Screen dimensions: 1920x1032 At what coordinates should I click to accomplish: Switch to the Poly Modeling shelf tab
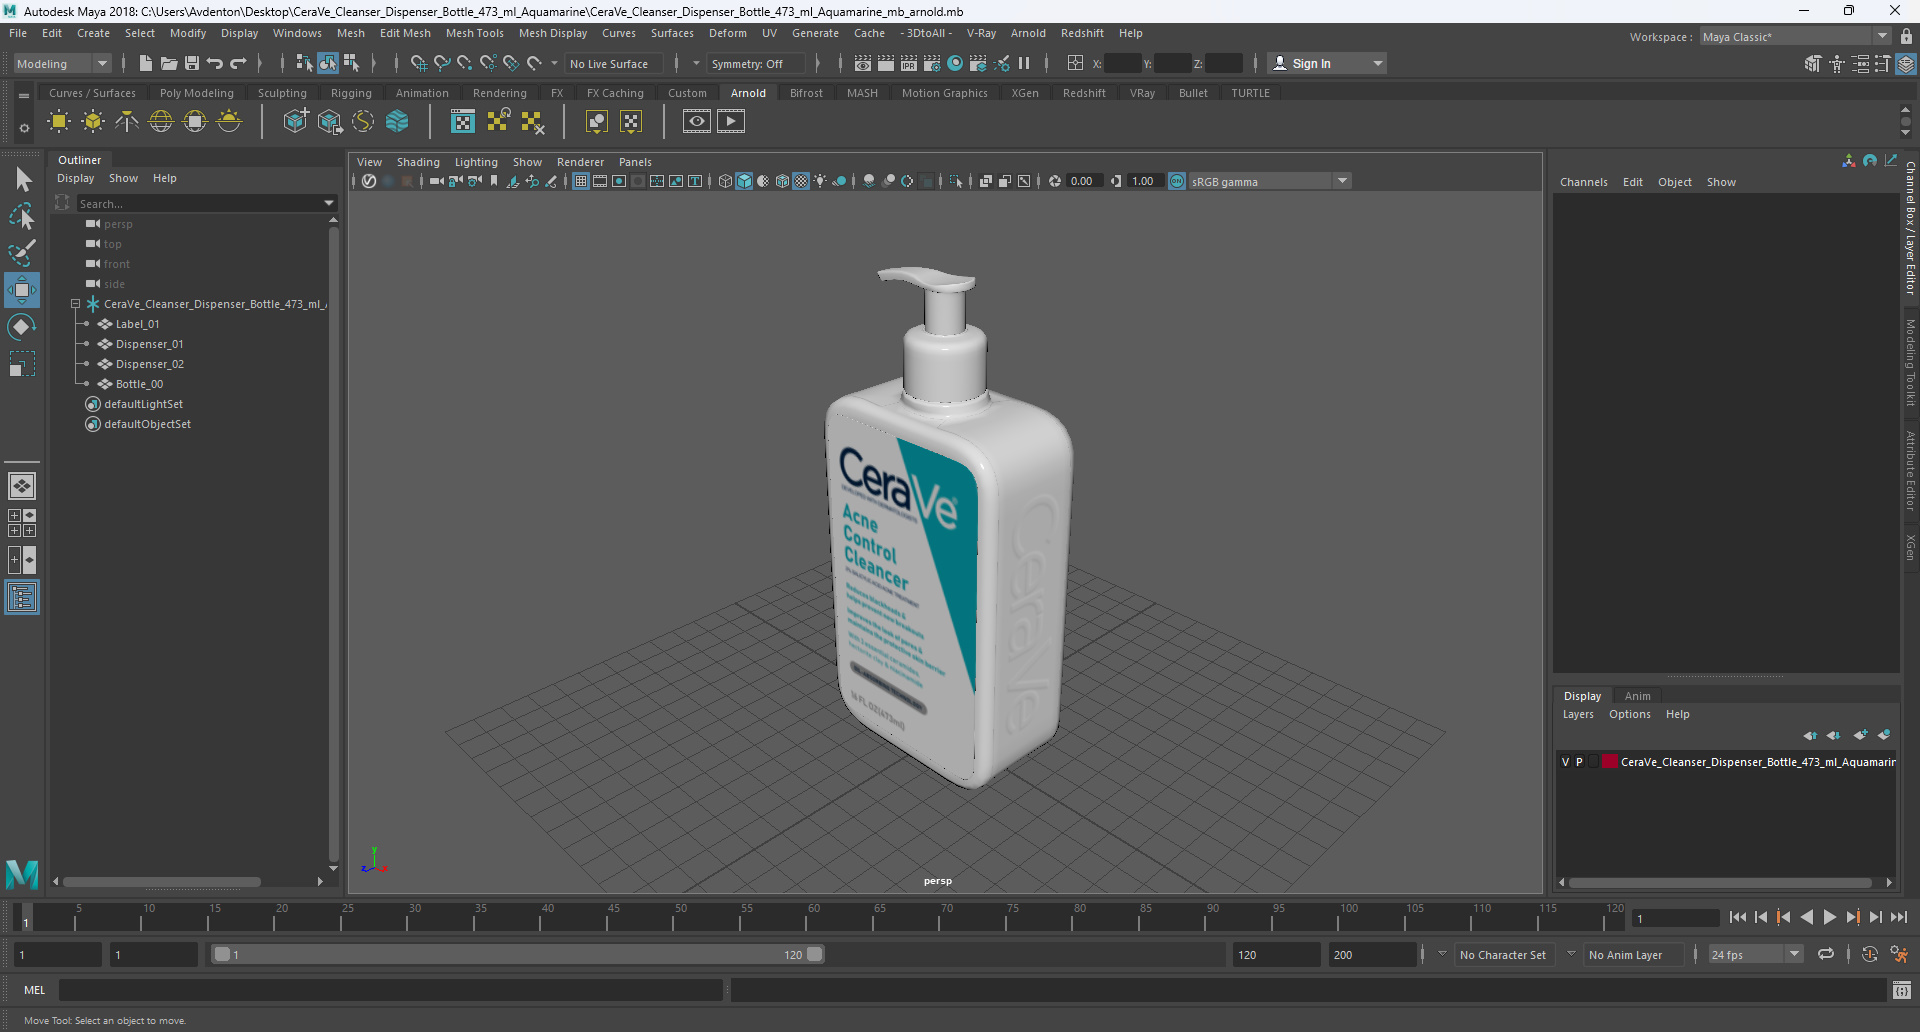pyautogui.click(x=196, y=93)
